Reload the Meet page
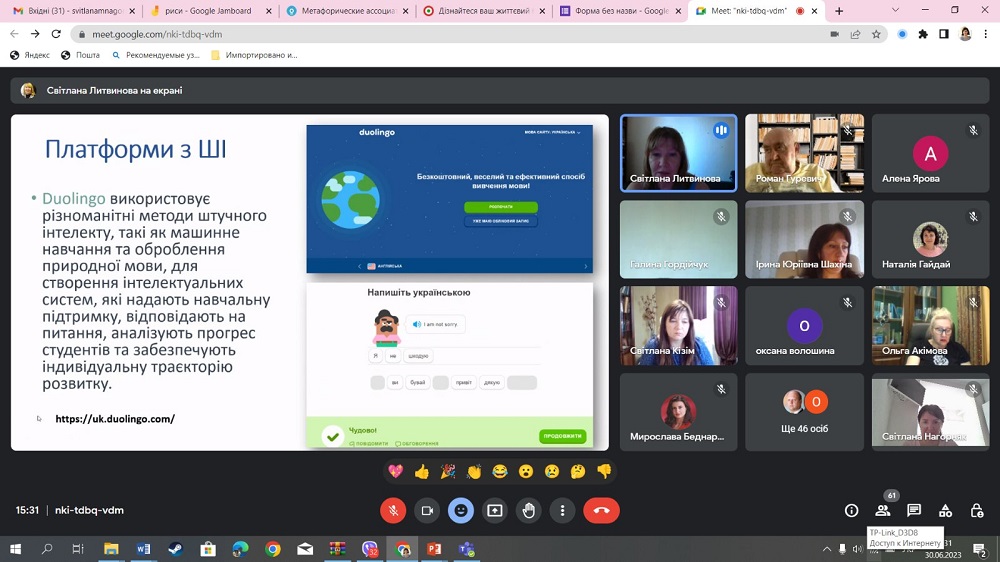This screenshot has width=1000, height=562. 56,34
